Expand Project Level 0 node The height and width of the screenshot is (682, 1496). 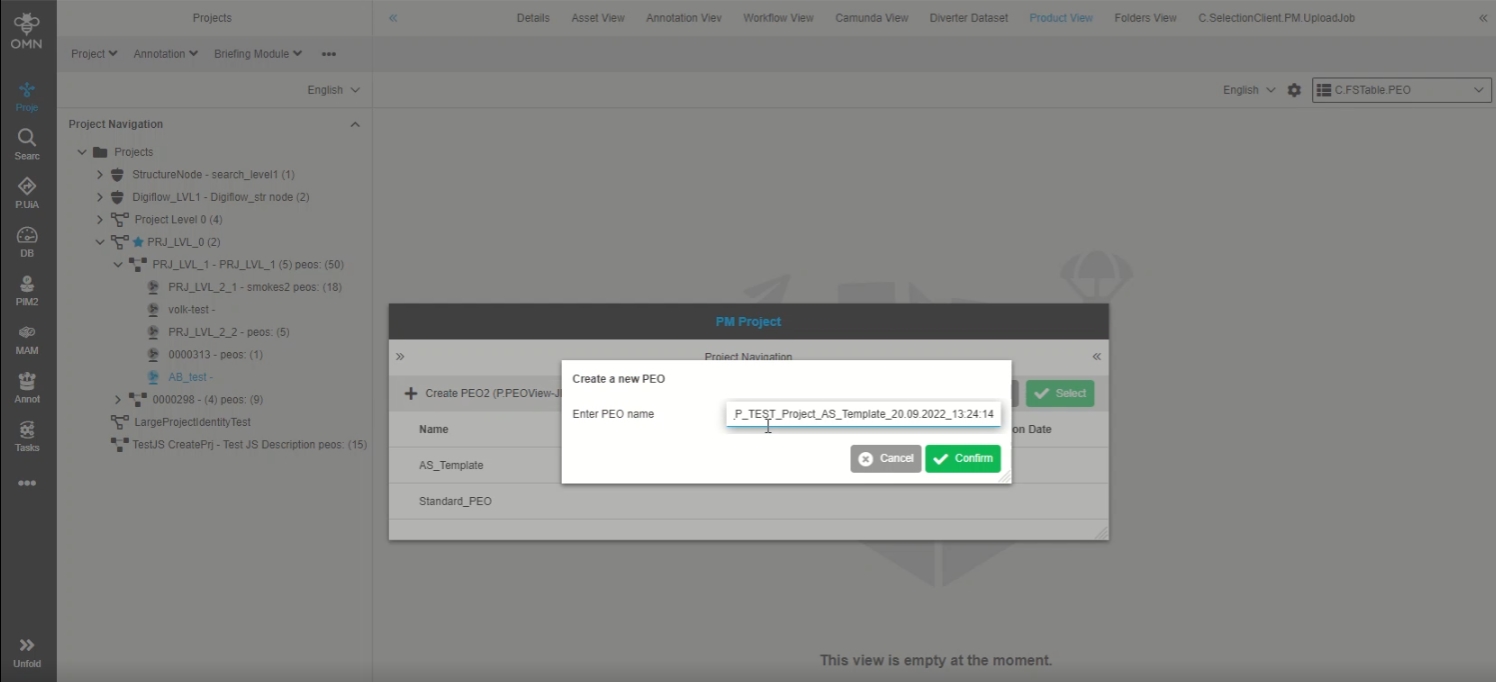(x=99, y=220)
